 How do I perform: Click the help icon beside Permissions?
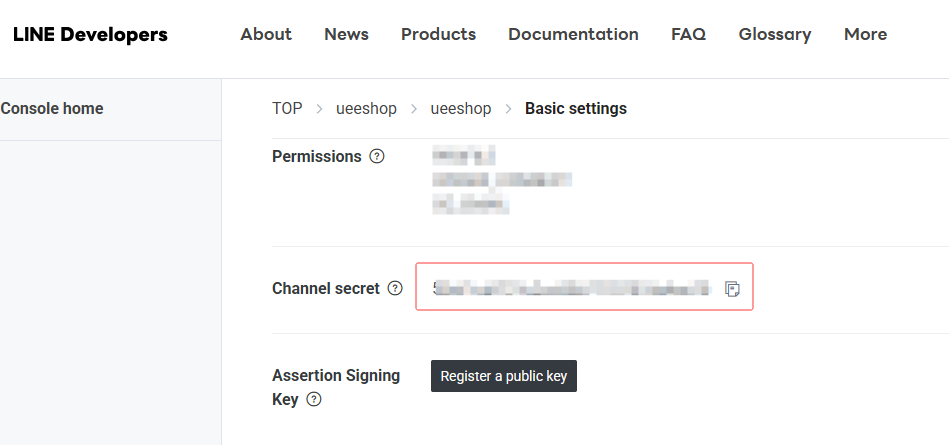(x=377, y=156)
